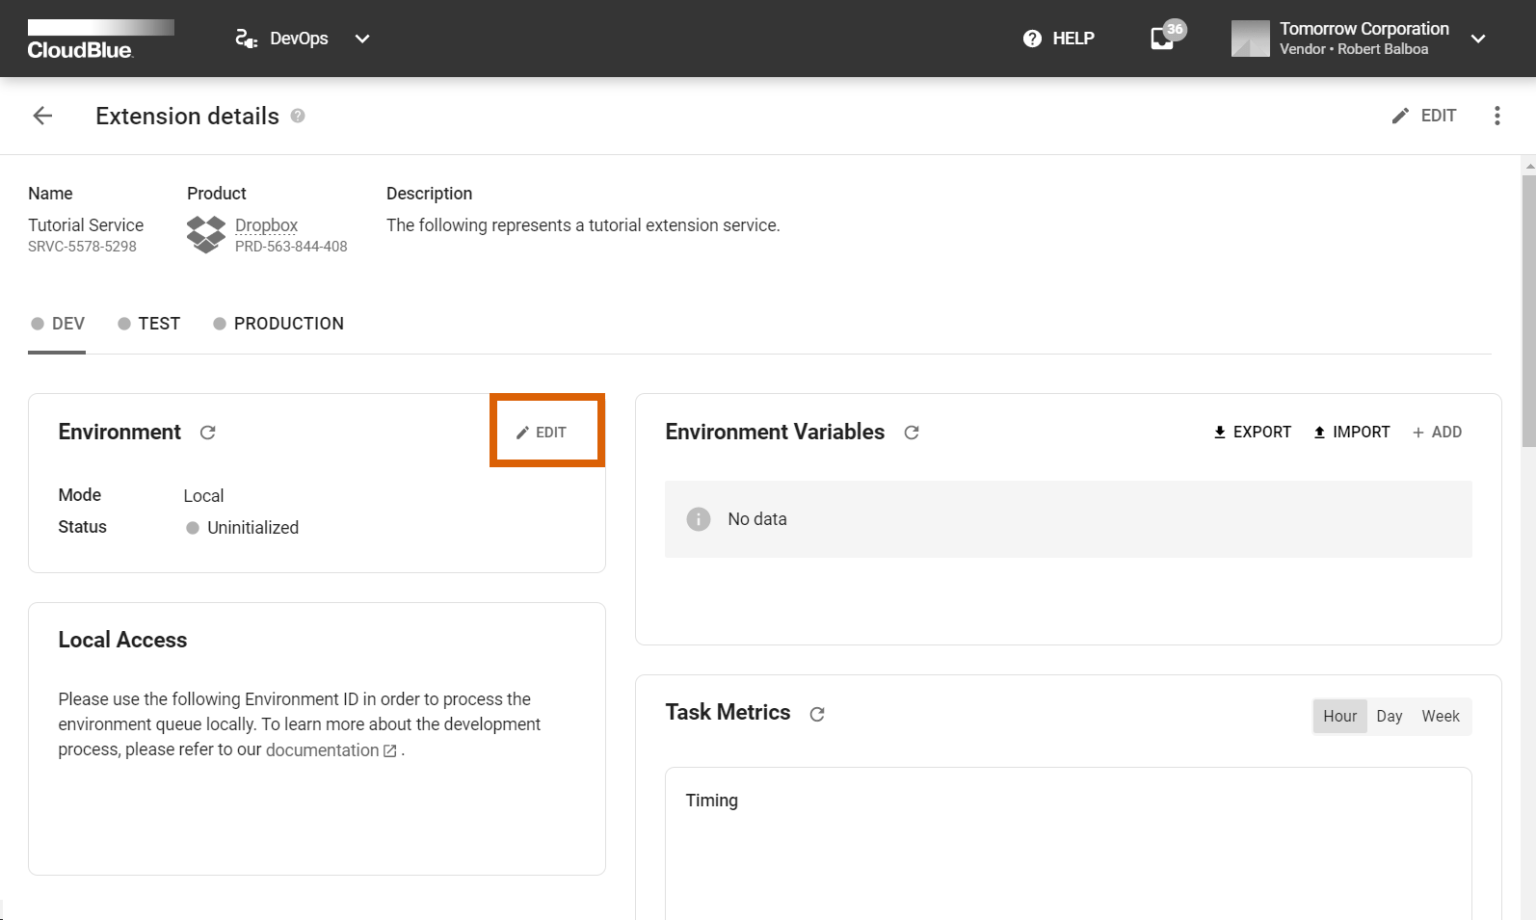The image size is (1536, 920).
Task: Open the Dropbox product link
Action: click(x=266, y=225)
